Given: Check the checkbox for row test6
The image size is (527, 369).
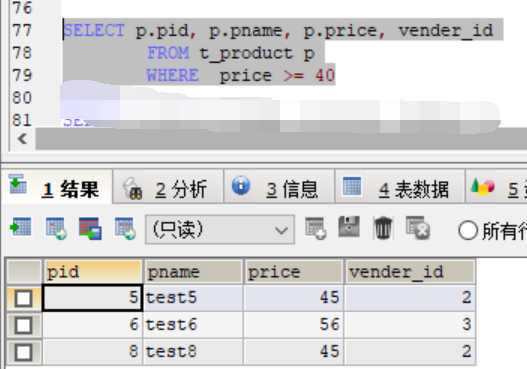Looking at the screenshot, I should click(24, 325).
